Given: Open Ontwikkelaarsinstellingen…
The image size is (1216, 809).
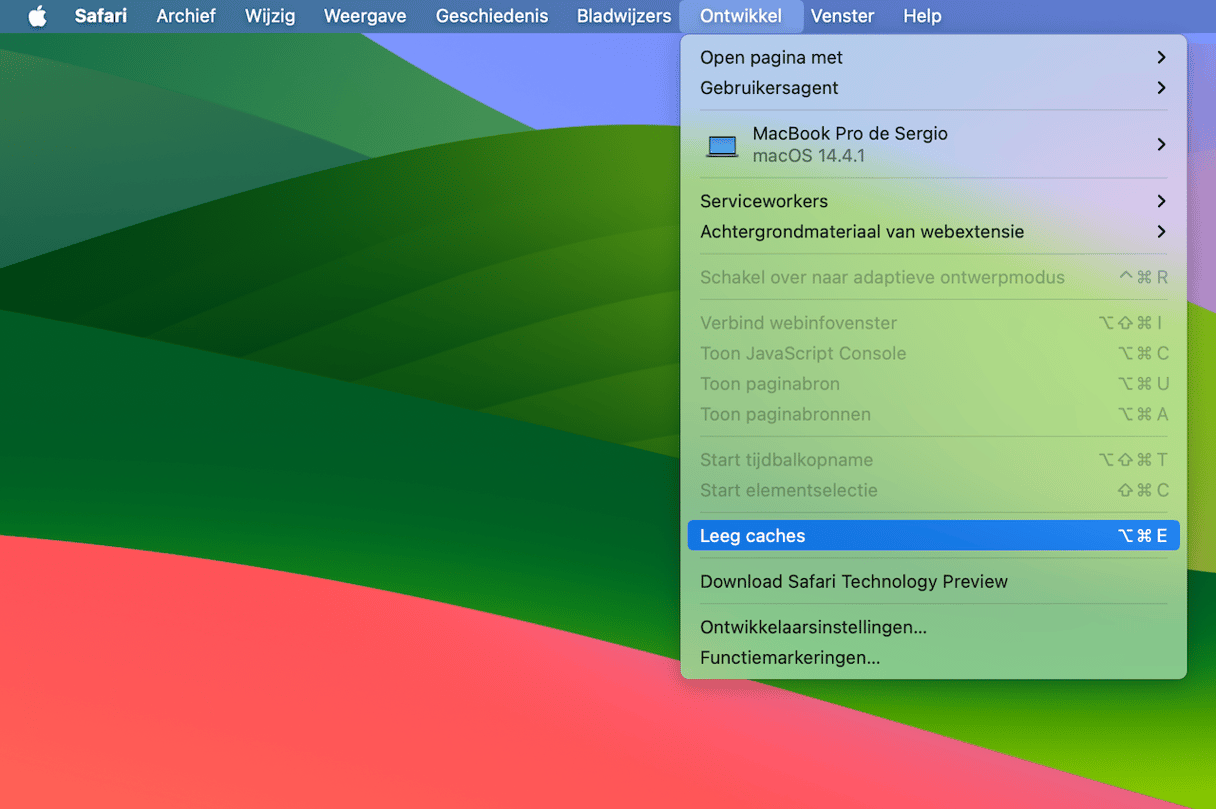Looking at the screenshot, I should (x=933, y=628).
